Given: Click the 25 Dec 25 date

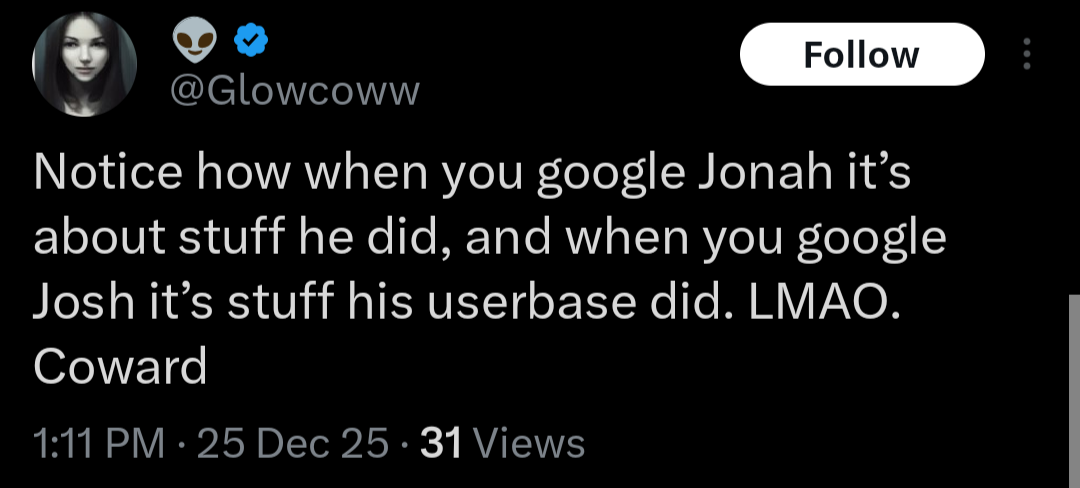Looking at the screenshot, I should (x=293, y=442).
